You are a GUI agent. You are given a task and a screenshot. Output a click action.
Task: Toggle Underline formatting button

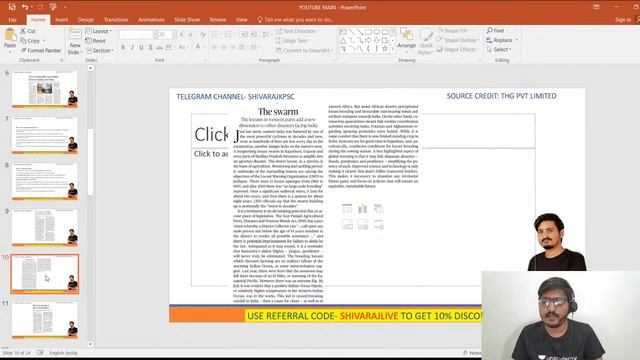[141, 47]
